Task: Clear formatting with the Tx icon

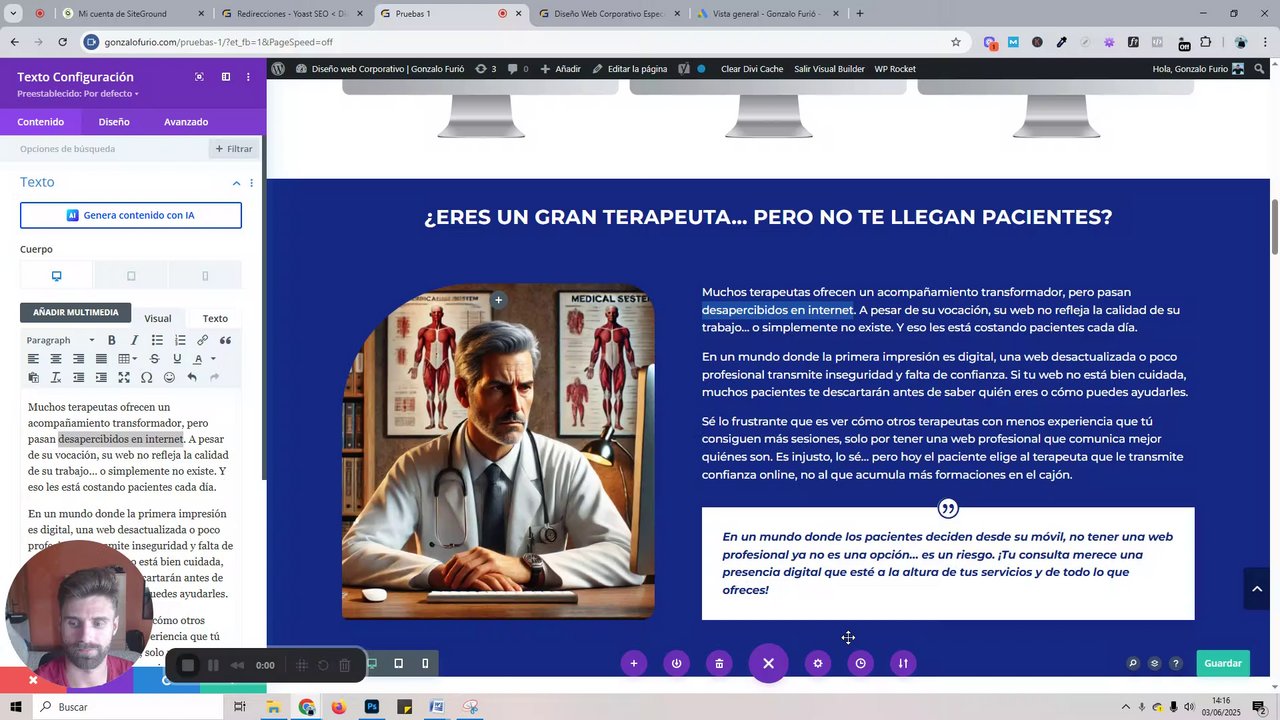Action: (x=56, y=377)
